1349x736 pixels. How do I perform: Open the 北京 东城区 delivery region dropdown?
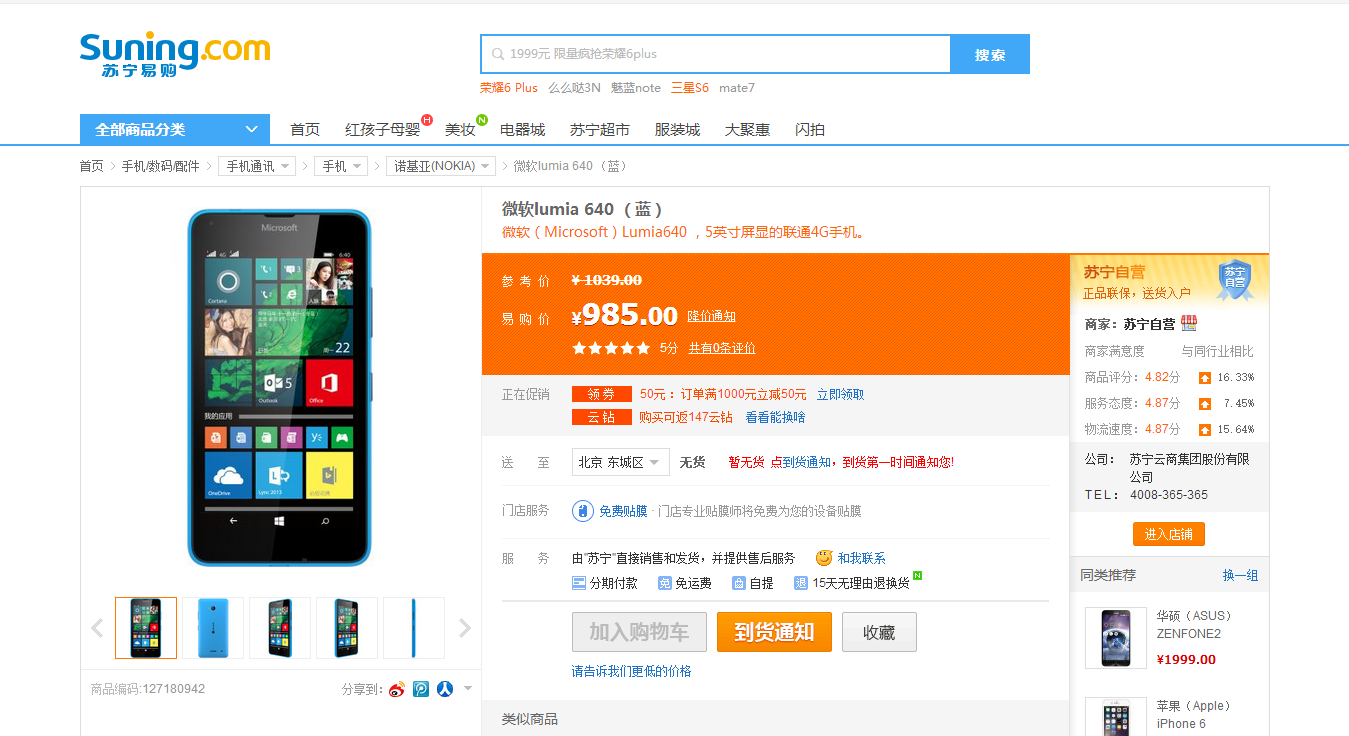pos(620,462)
